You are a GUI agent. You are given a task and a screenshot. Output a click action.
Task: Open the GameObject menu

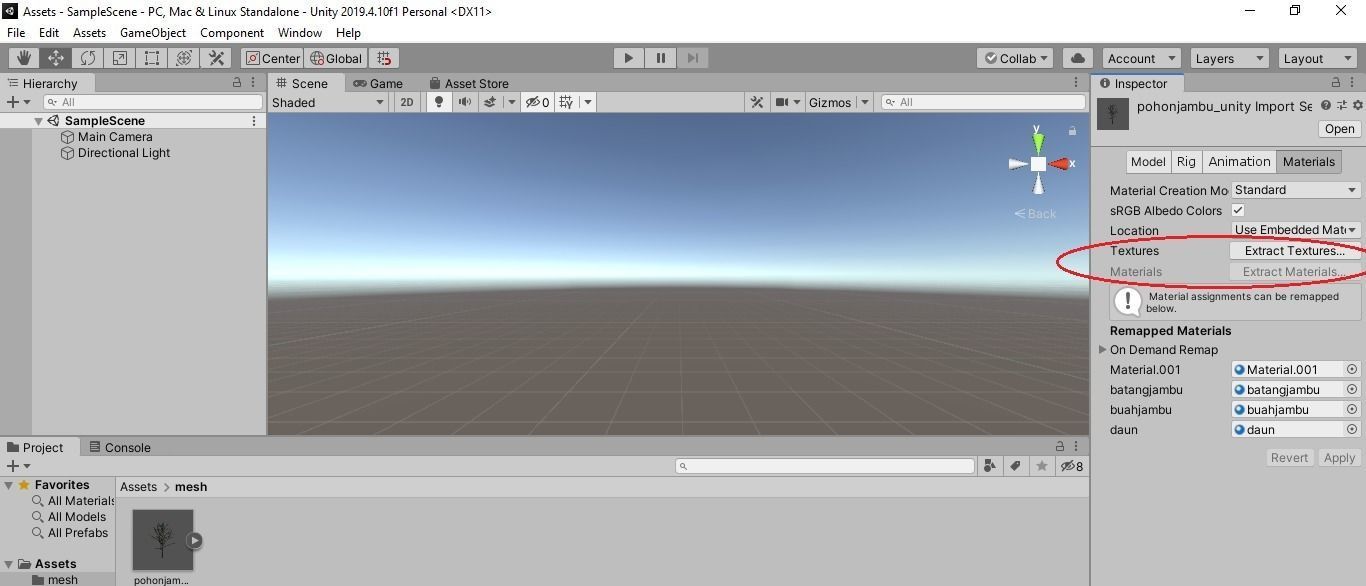pyautogui.click(x=153, y=32)
